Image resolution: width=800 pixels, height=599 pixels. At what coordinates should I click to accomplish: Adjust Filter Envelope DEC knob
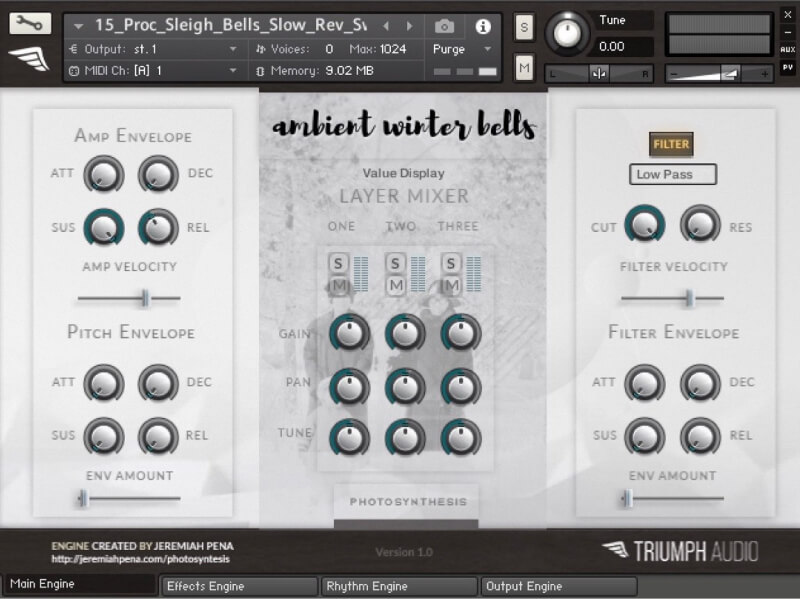point(700,383)
